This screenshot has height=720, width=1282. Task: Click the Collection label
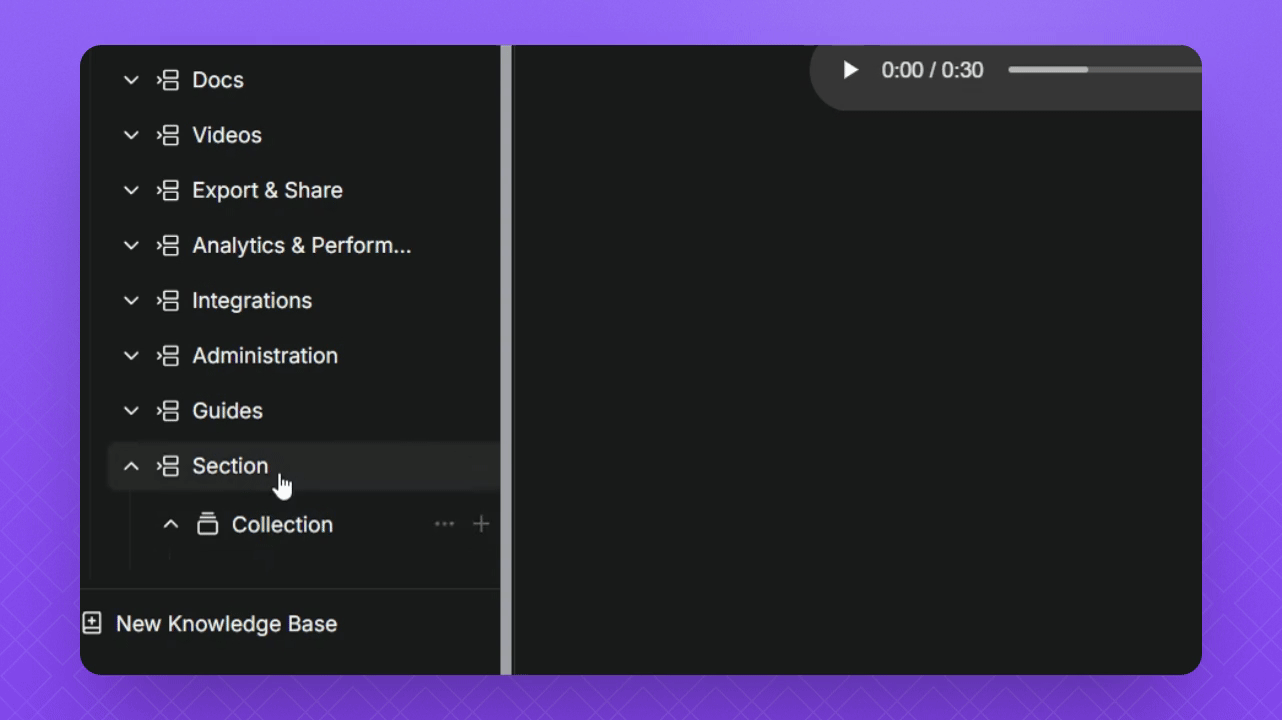click(282, 524)
